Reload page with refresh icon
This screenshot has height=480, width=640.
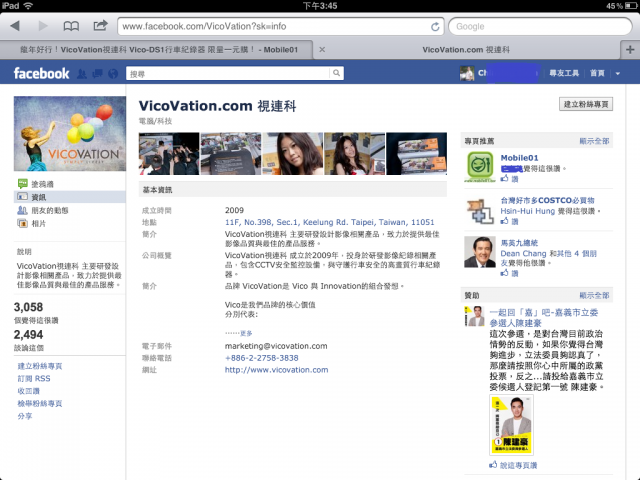click(x=435, y=27)
